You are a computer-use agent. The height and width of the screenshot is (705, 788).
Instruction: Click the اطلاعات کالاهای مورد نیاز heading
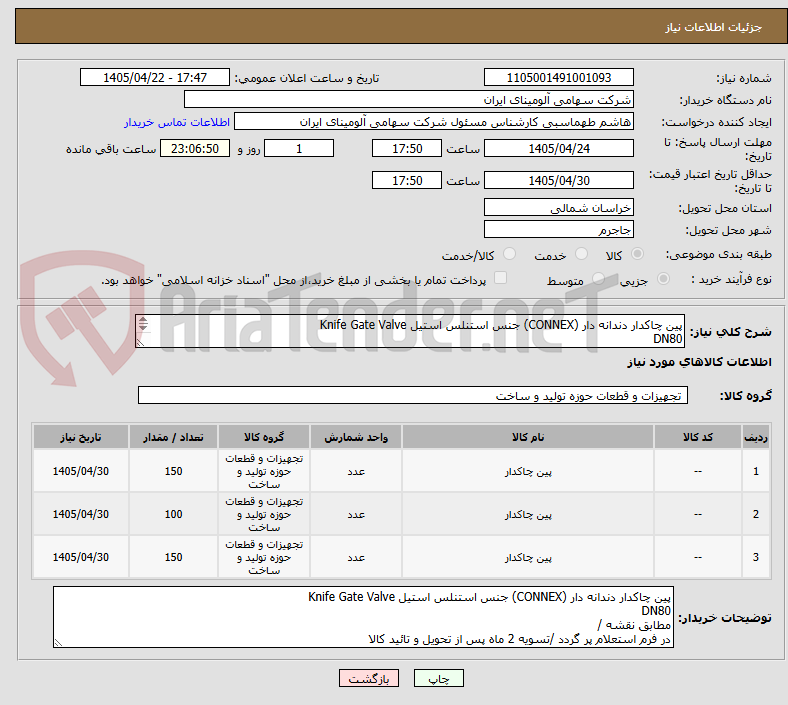(699, 362)
